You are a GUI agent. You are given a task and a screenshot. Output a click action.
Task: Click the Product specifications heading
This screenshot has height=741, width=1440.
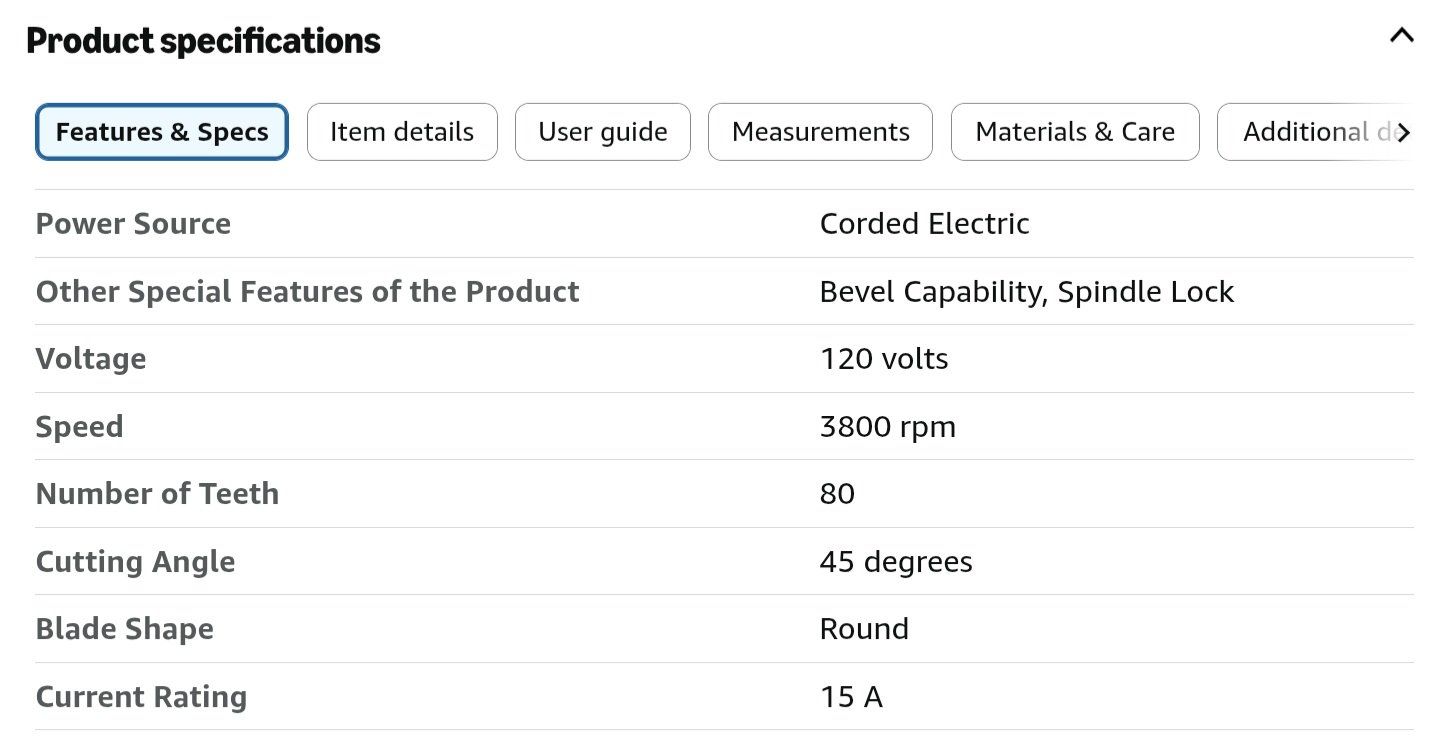click(203, 41)
